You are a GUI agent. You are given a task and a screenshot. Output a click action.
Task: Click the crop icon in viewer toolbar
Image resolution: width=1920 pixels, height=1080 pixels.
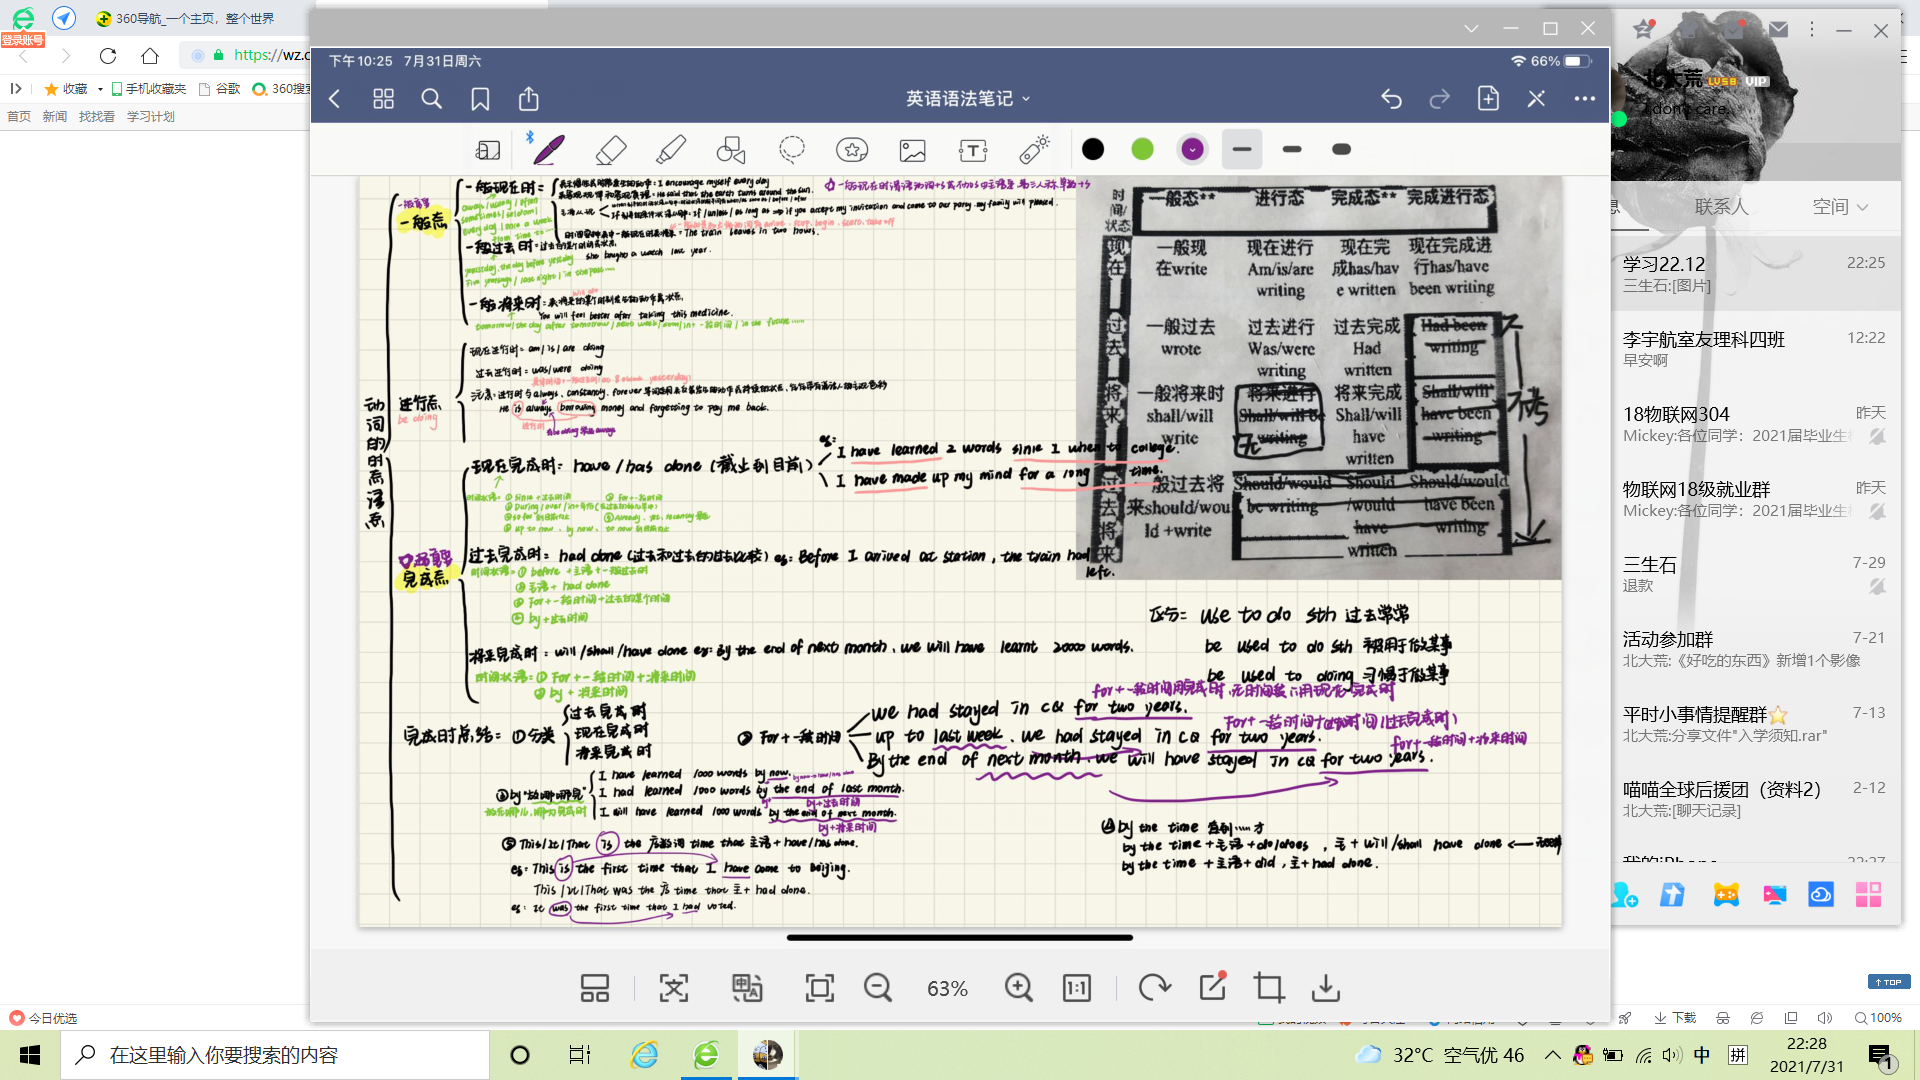pyautogui.click(x=1269, y=988)
